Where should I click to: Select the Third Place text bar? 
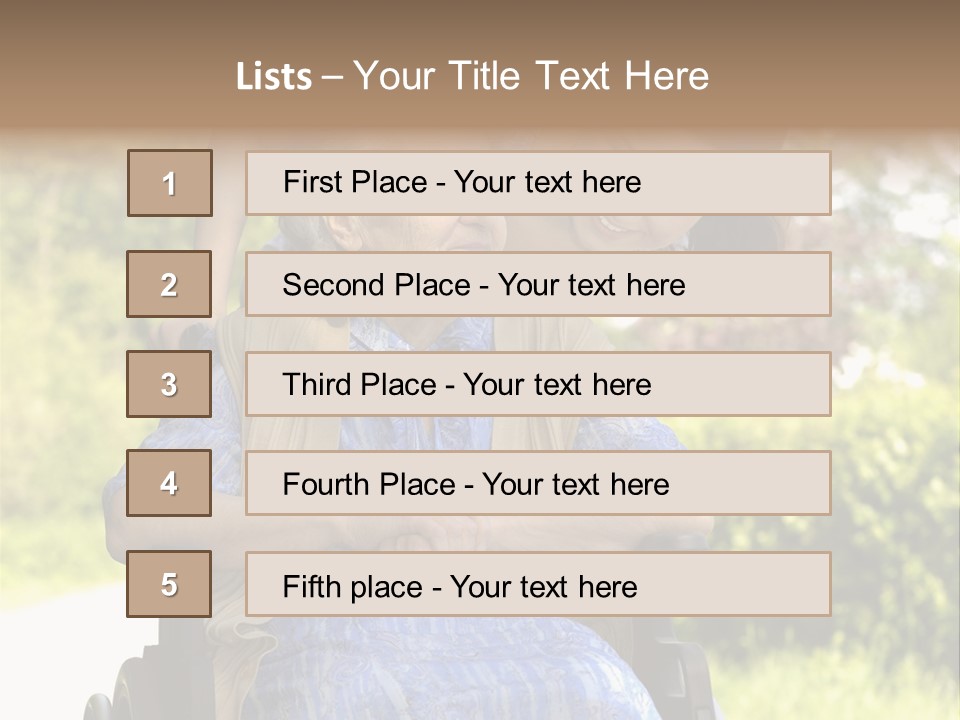tap(538, 384)
